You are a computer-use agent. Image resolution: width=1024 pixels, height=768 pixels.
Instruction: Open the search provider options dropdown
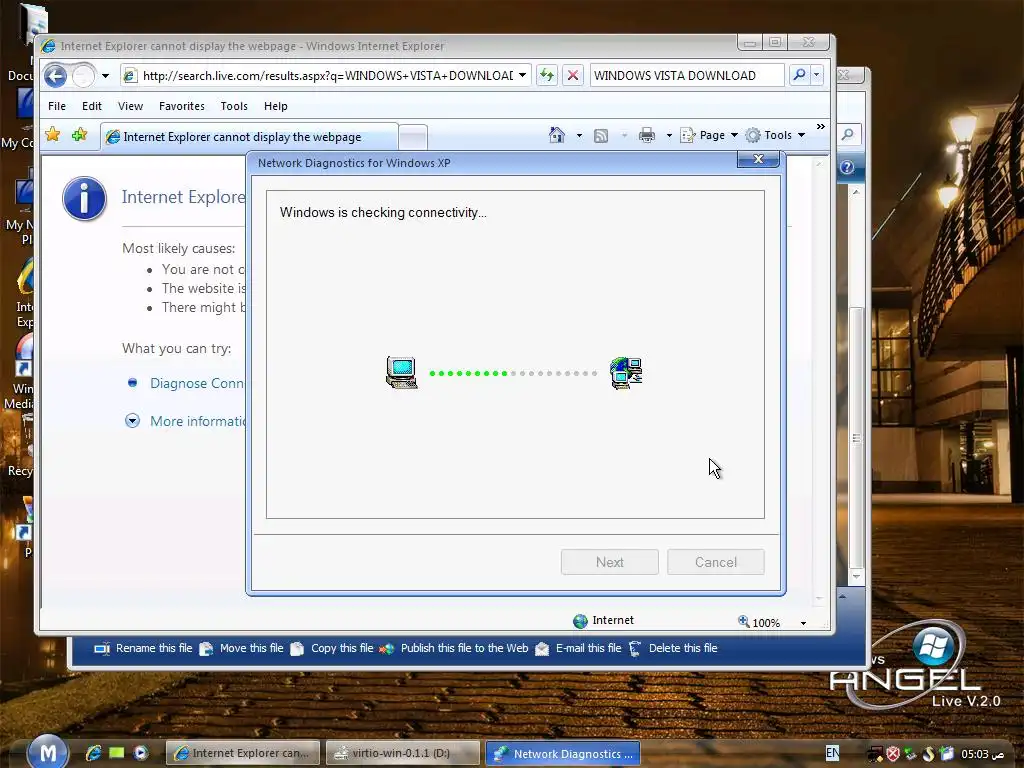816,75
